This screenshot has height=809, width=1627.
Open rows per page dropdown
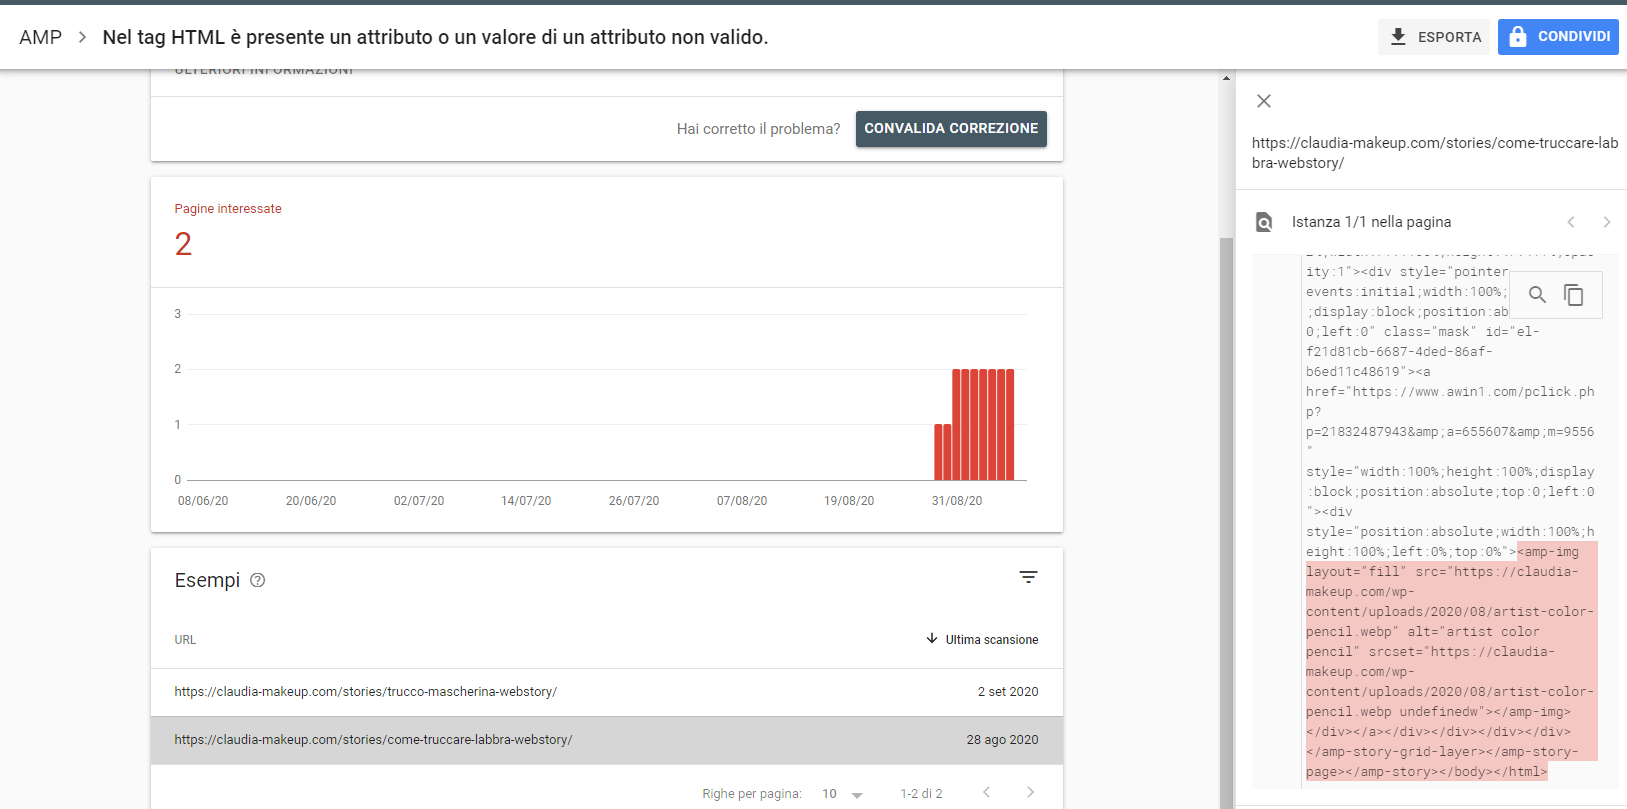pos(842,794)
